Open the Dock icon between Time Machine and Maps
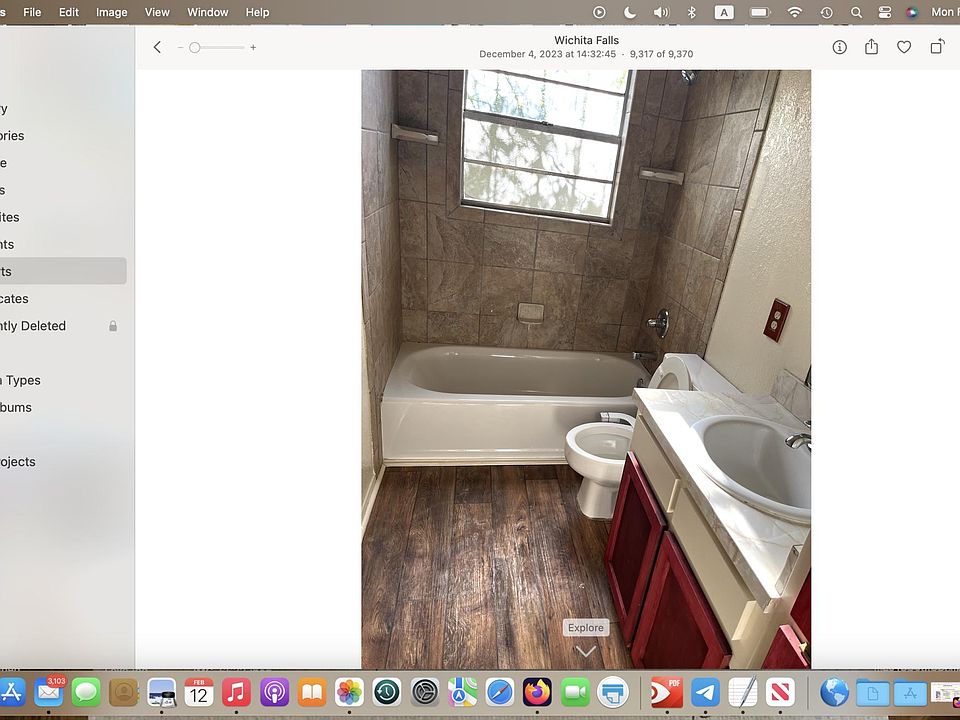960x720 pixels. (x=425, y=693)
